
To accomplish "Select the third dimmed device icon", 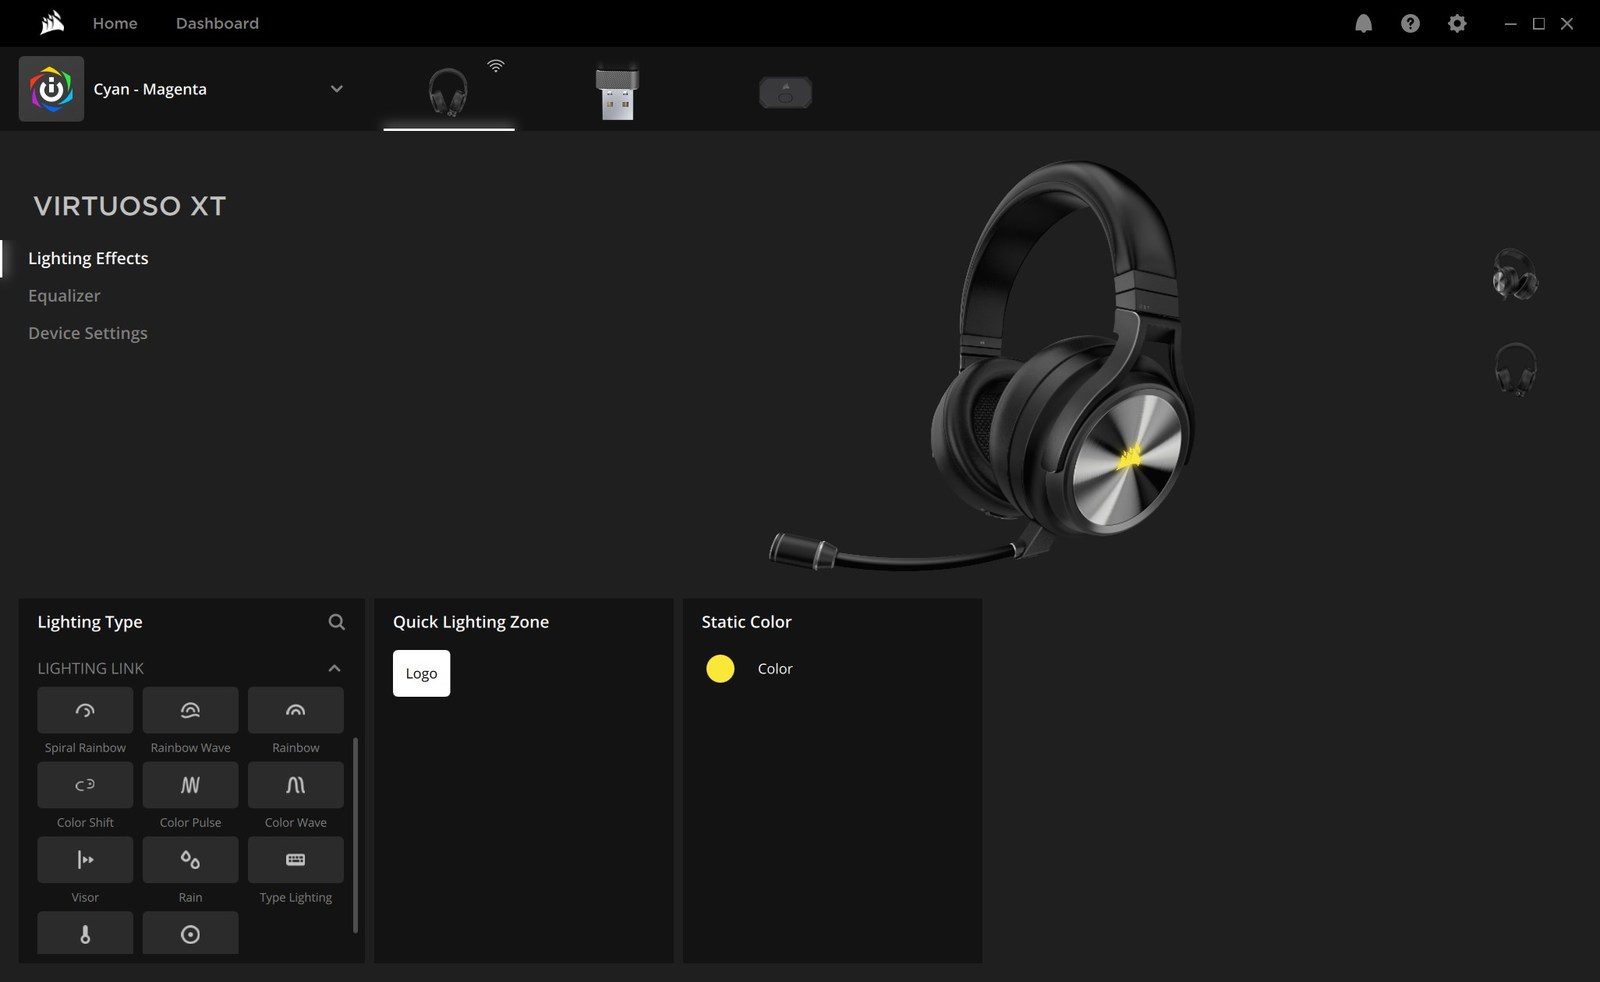I will coord(785,93).
